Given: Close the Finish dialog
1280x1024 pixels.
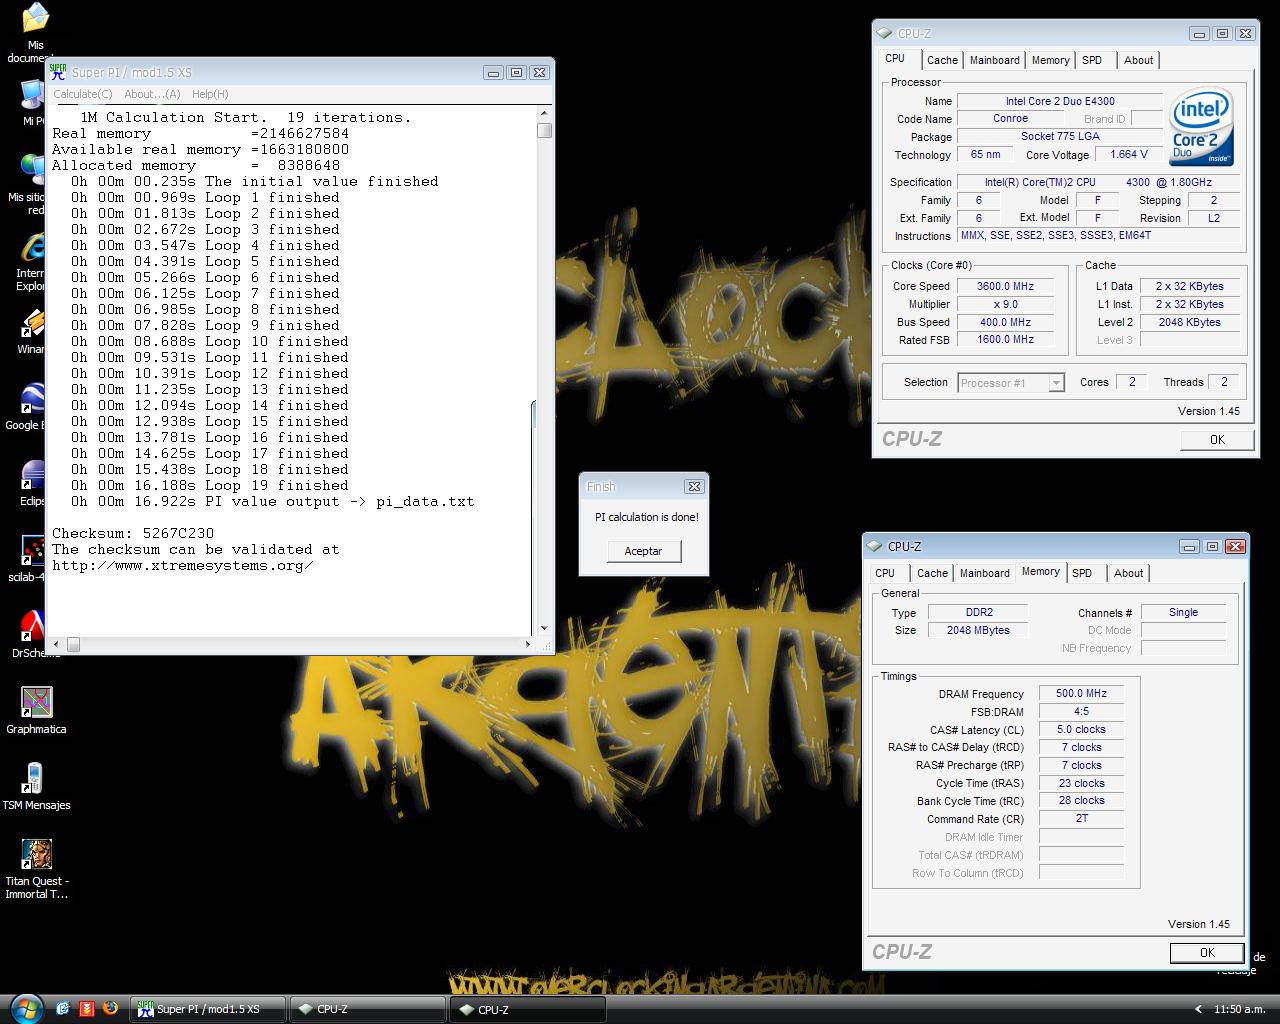Looking at the screenshot, I should 694,486.
